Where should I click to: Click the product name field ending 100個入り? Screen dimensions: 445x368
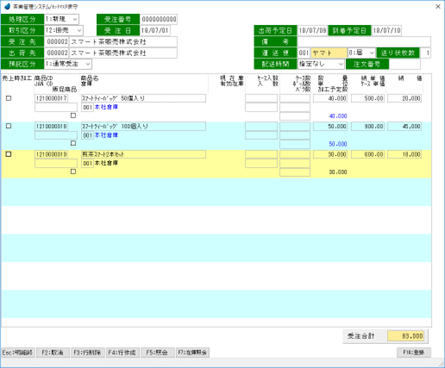(x=143, y=126)
